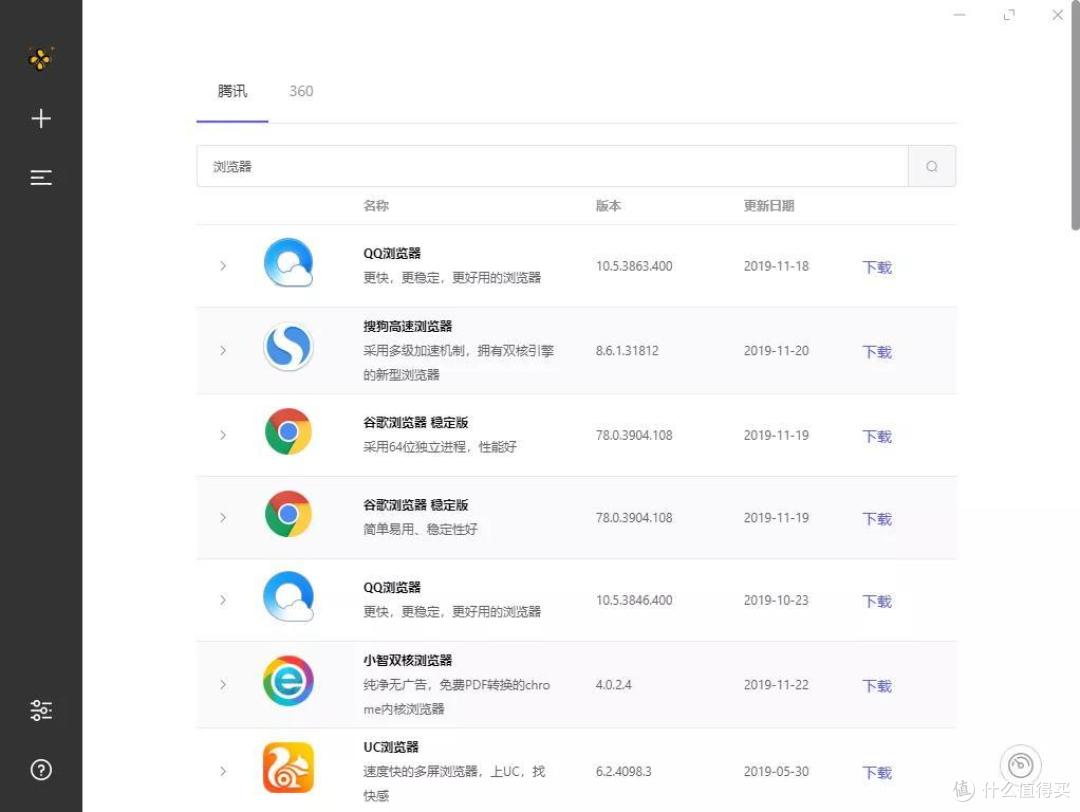This screenshot has height=812, width=1080.
Task: Download QQ浏览器 version 10.5.3863.400
Action: pos(877,267)
